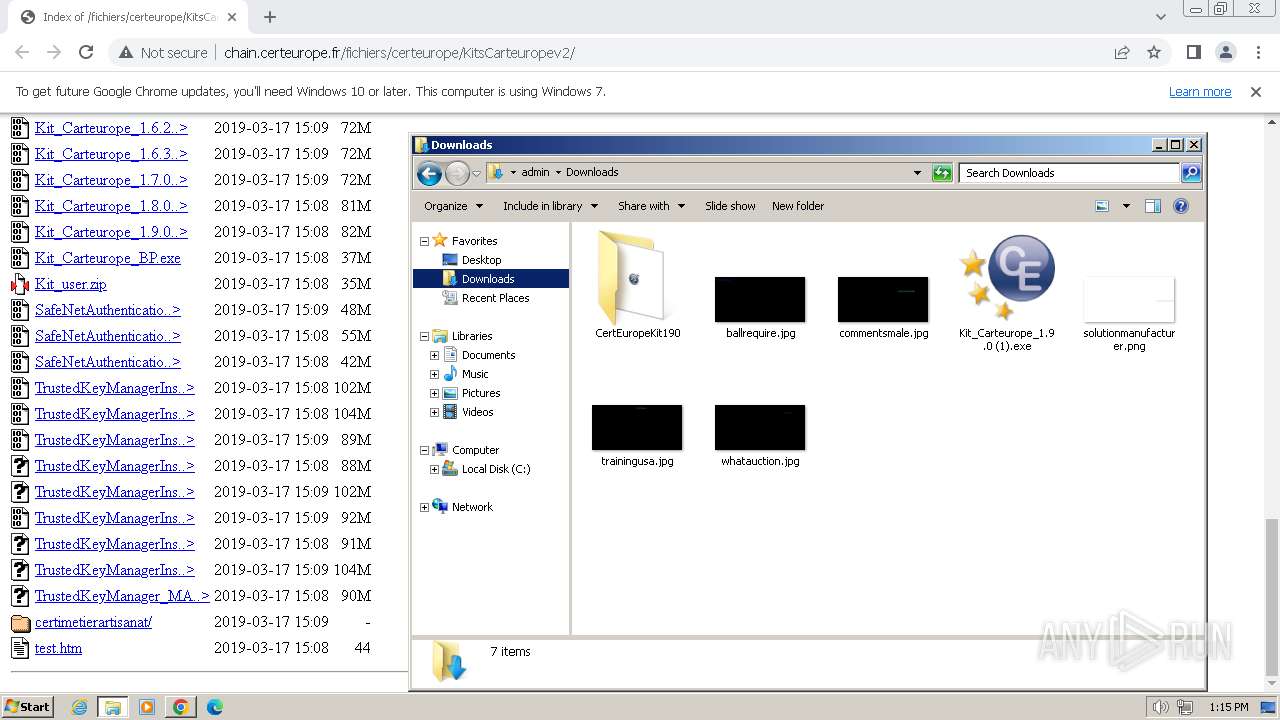Select Downloads in navigation pane
Viewport: 1280px width, 720px height.
[x=488, y=279]
